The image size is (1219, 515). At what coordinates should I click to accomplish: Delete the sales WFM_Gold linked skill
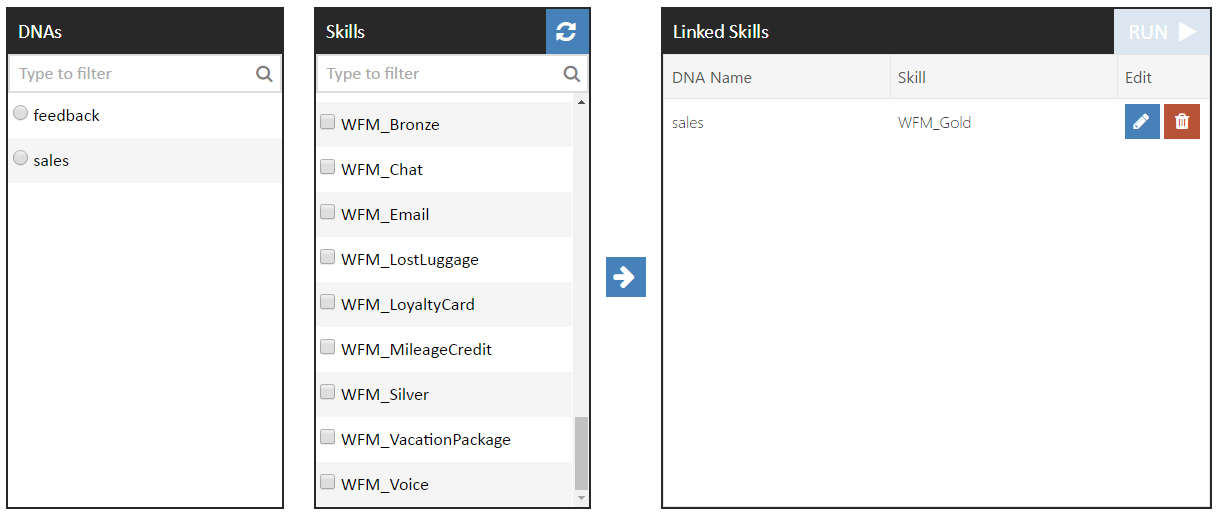click(x=1182, y=122)
